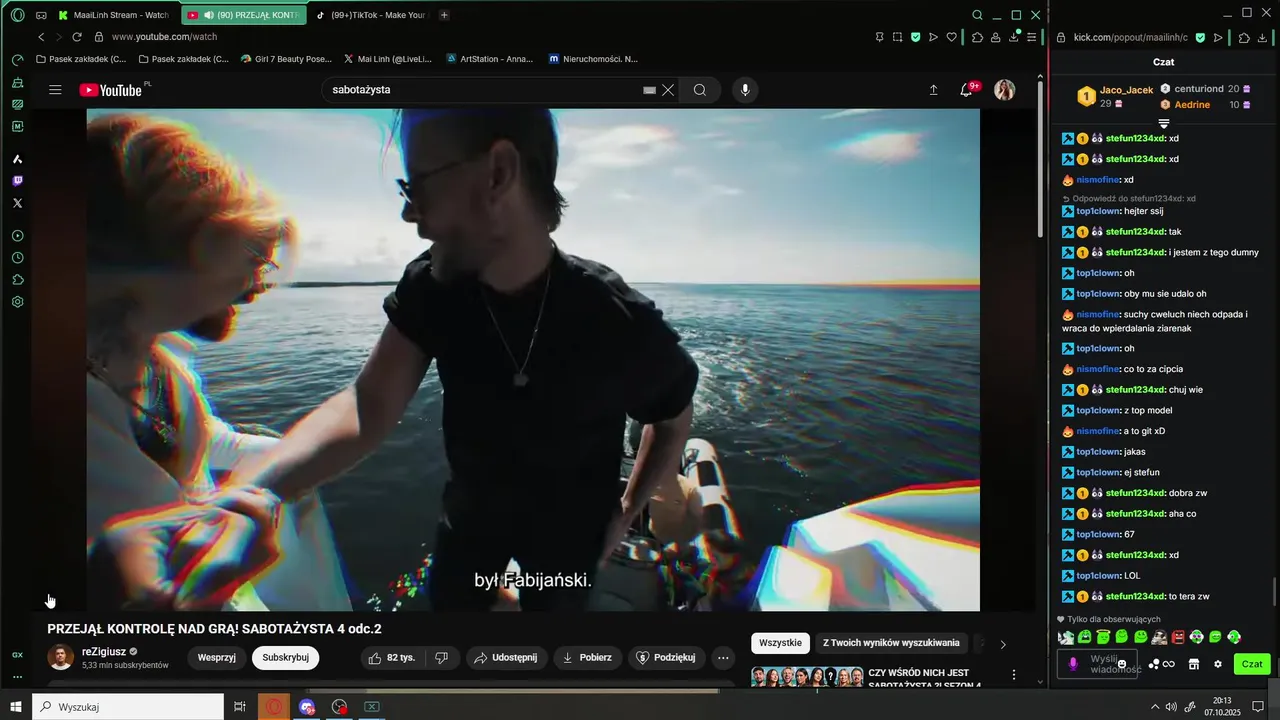The image size is (1280, 720).
Task: Open the three-dot more actions menu under video
Action: 723,658
